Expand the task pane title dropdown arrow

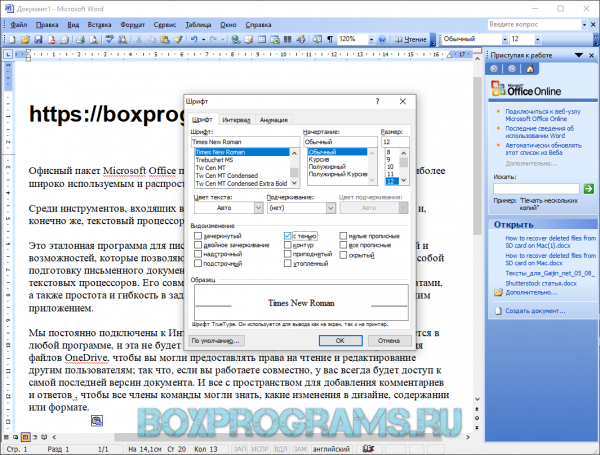pyautogui.click(x=579, y=55)
